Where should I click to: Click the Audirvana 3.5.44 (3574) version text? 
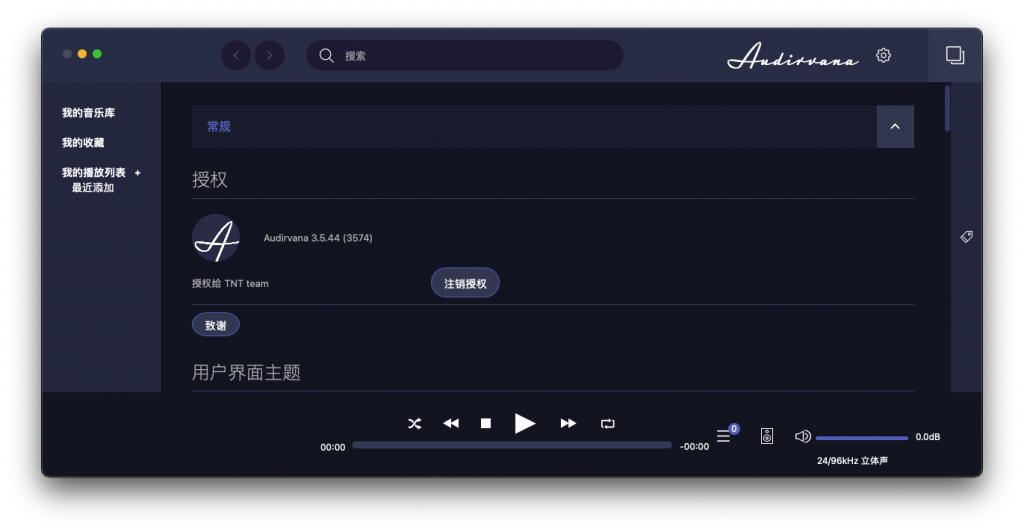318,238
